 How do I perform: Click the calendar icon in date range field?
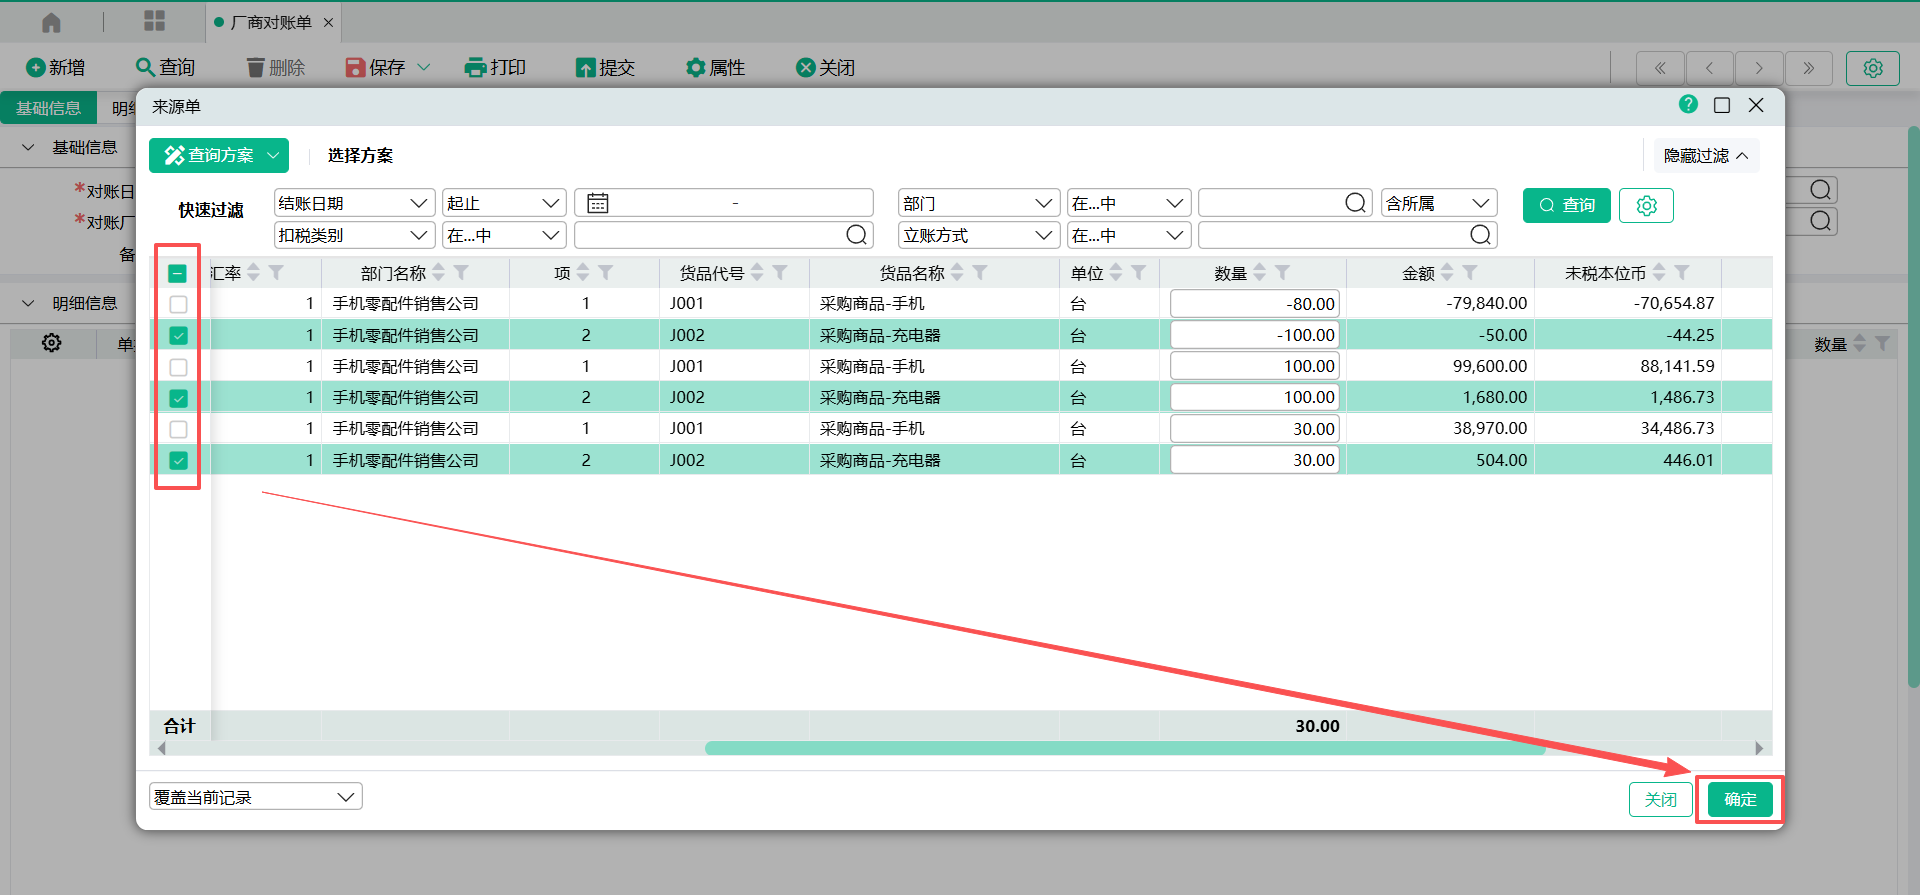click(598, 204)
